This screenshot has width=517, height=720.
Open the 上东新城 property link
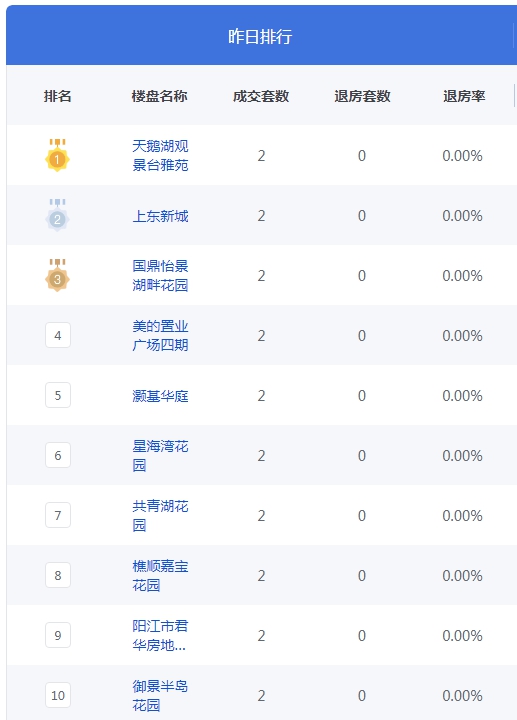pos(160,216)
